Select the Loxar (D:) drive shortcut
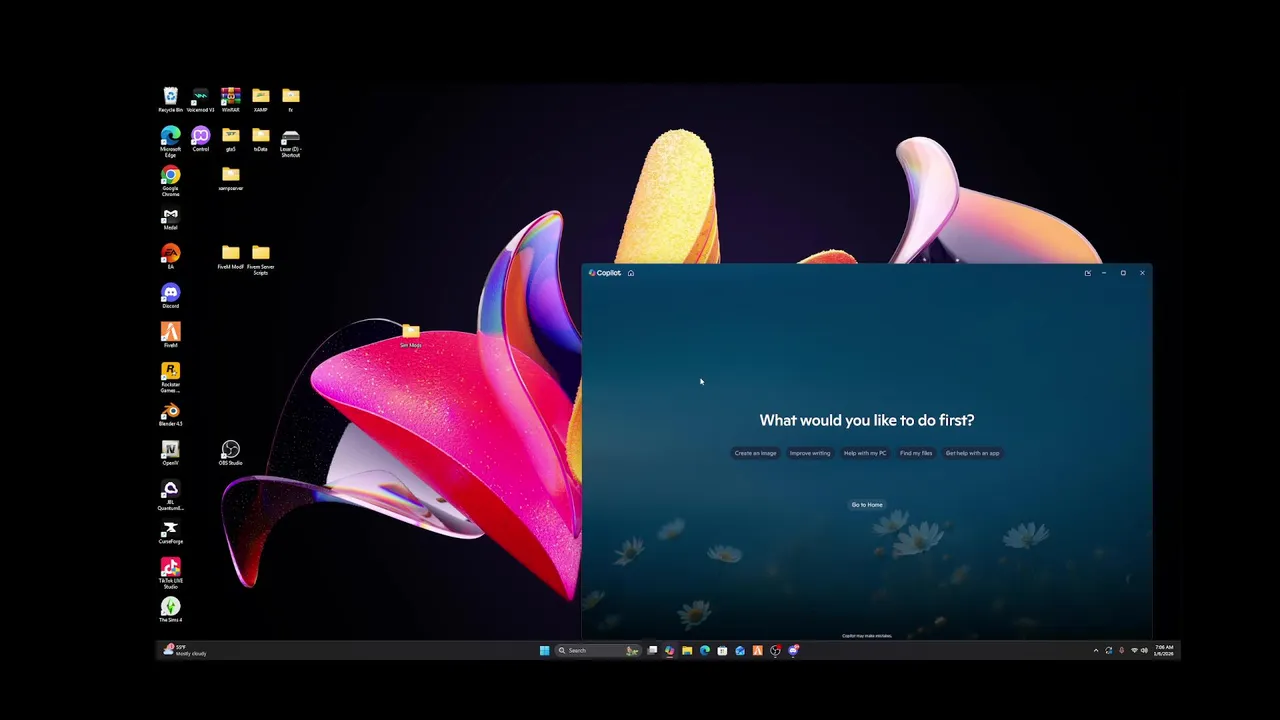The width and height of the screenshot is (1280, 720). pyautogui.click(x=290, y=142)
